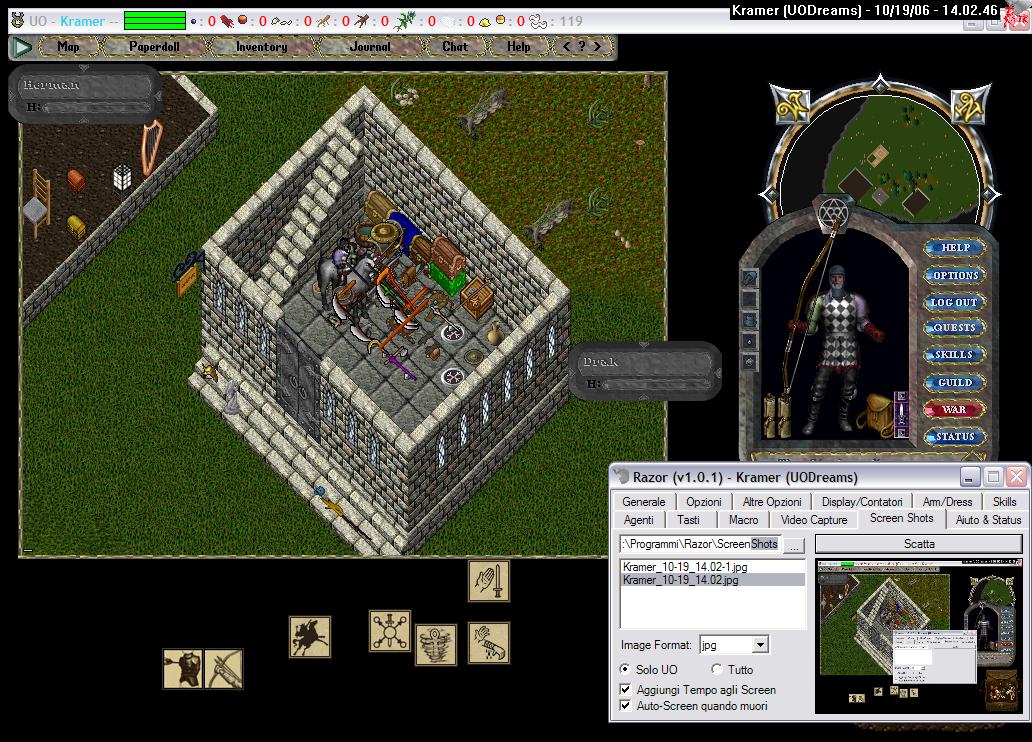Click the screenshot preview thumbnail in Razor

919,636
